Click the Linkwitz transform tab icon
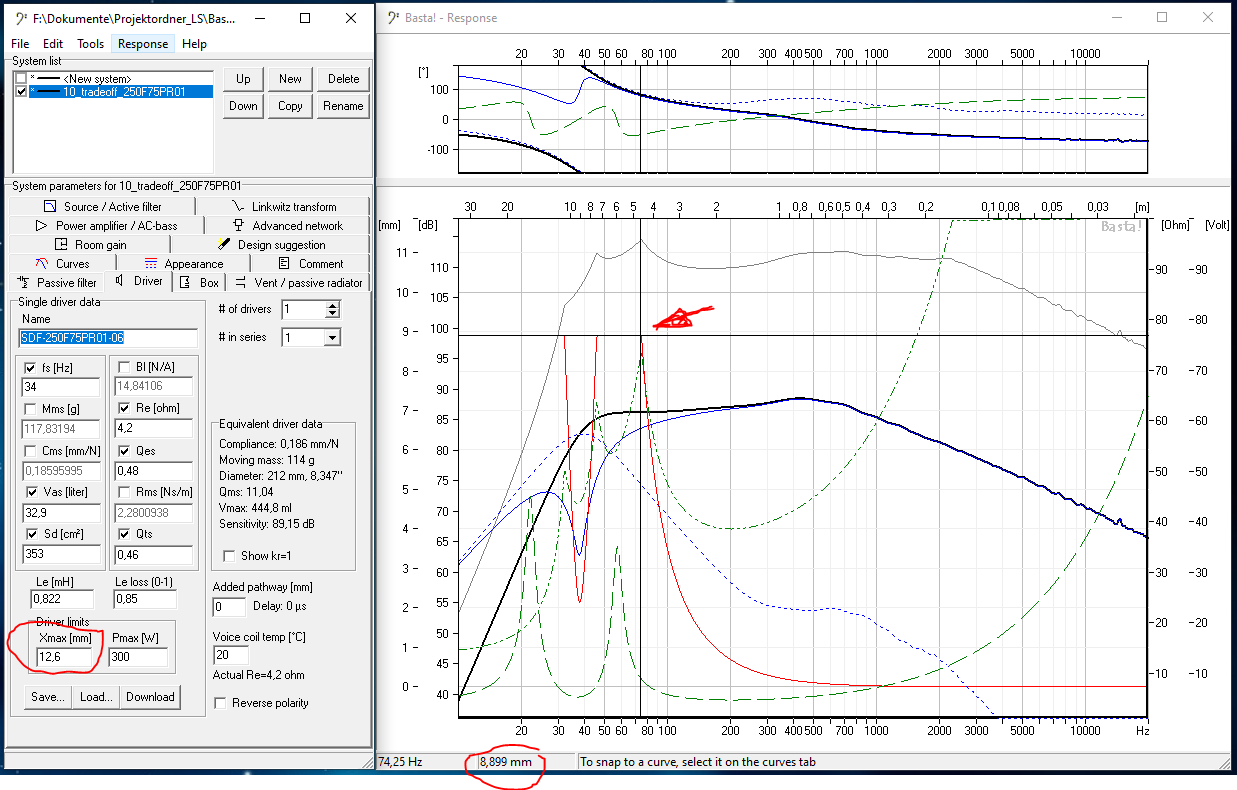 click(238, 207)
